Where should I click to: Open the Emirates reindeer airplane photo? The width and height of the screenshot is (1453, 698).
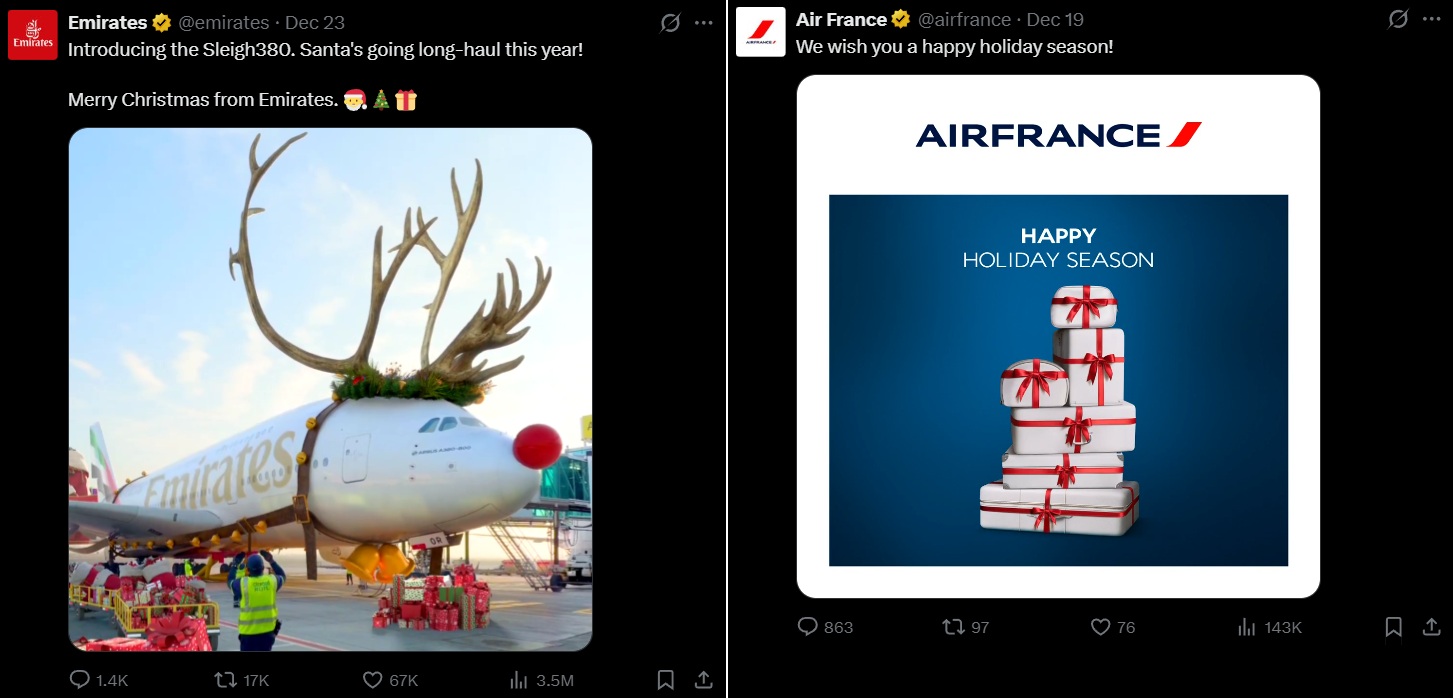[330, 390]
